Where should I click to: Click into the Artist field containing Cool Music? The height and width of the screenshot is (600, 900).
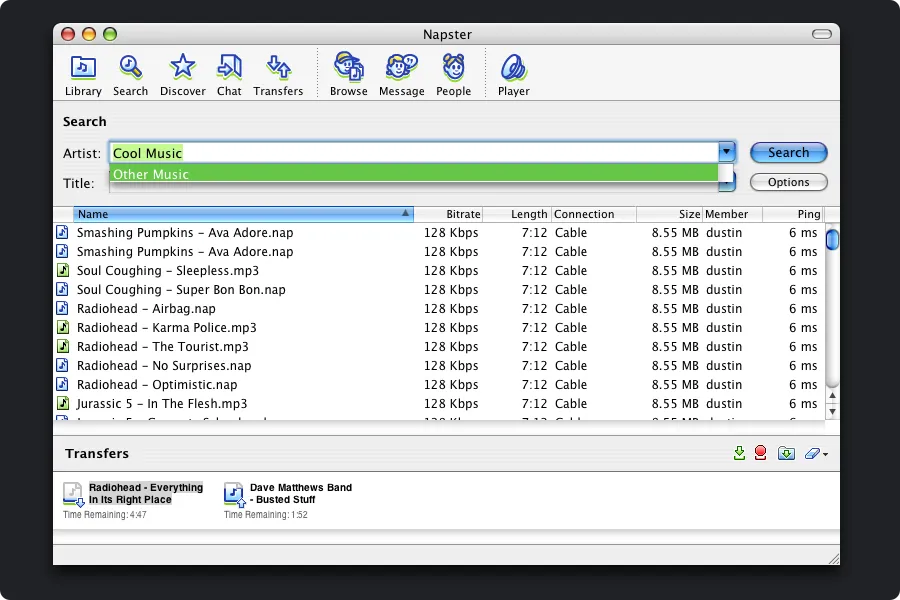pos(414,153)
